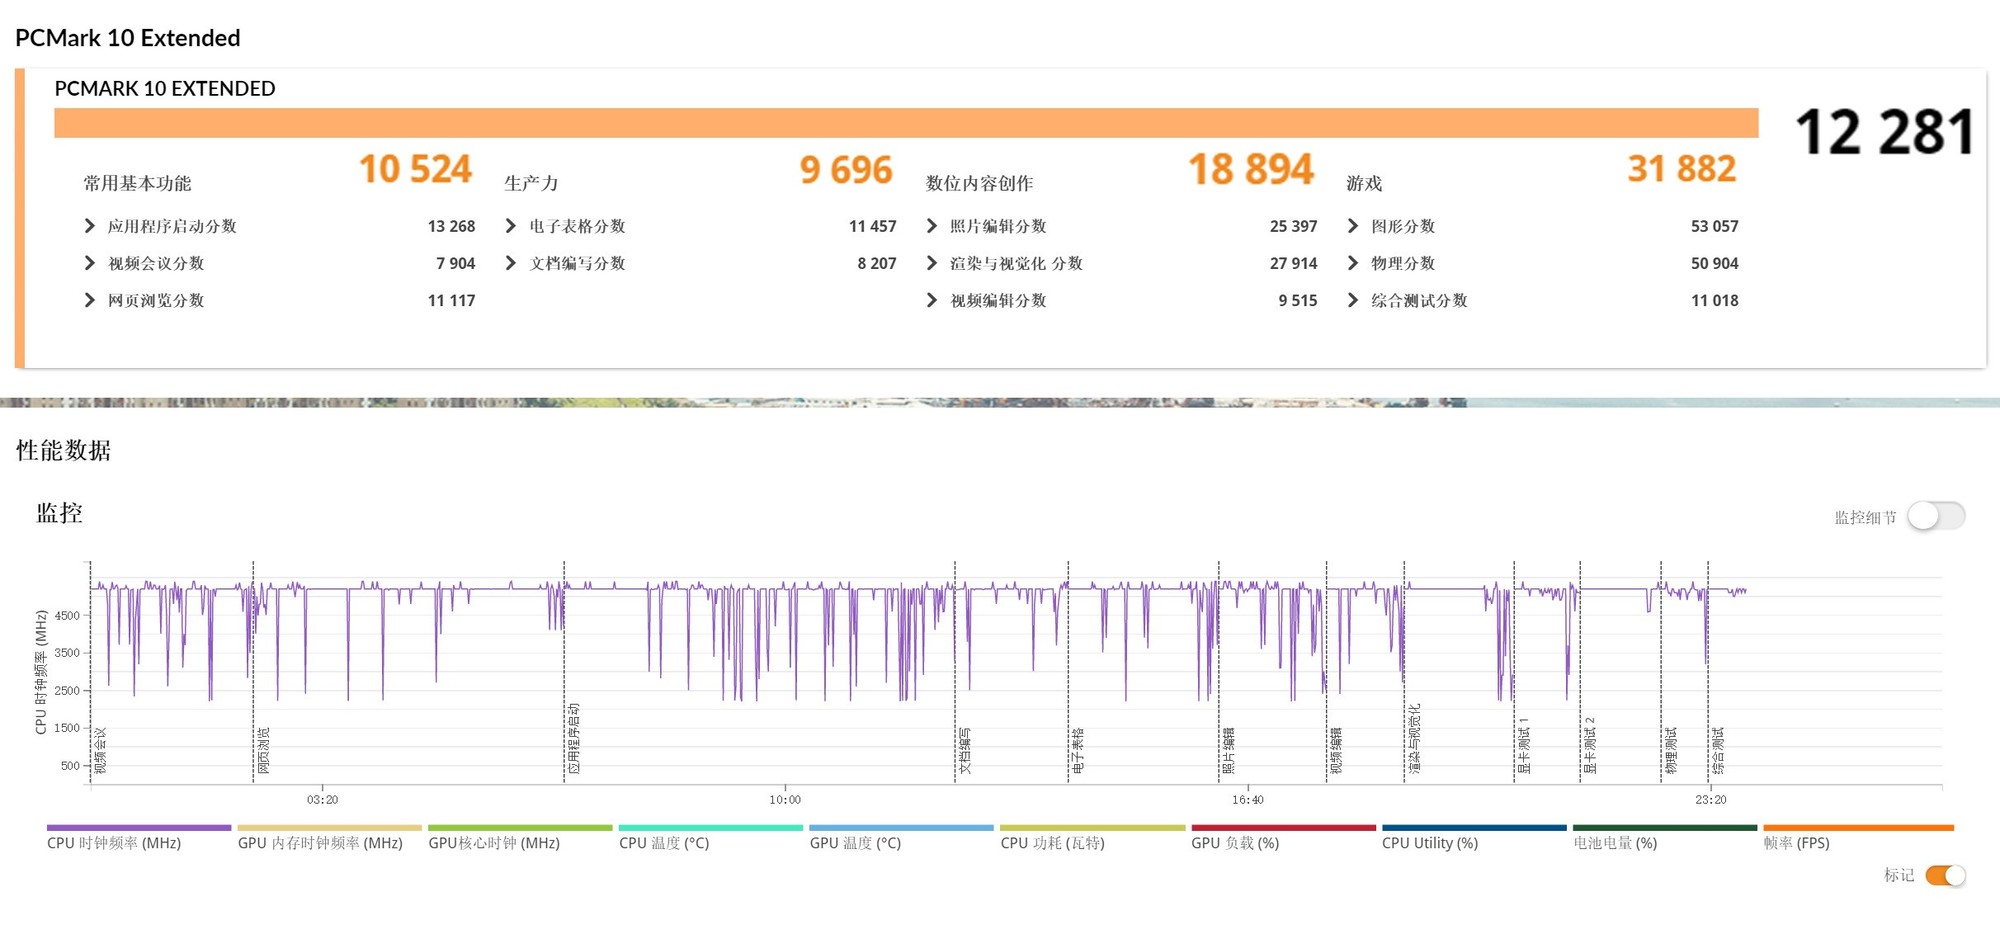The image size is (2000, 939).
Task: Enable the 监控细节 switch
Action: [1937, 516]
